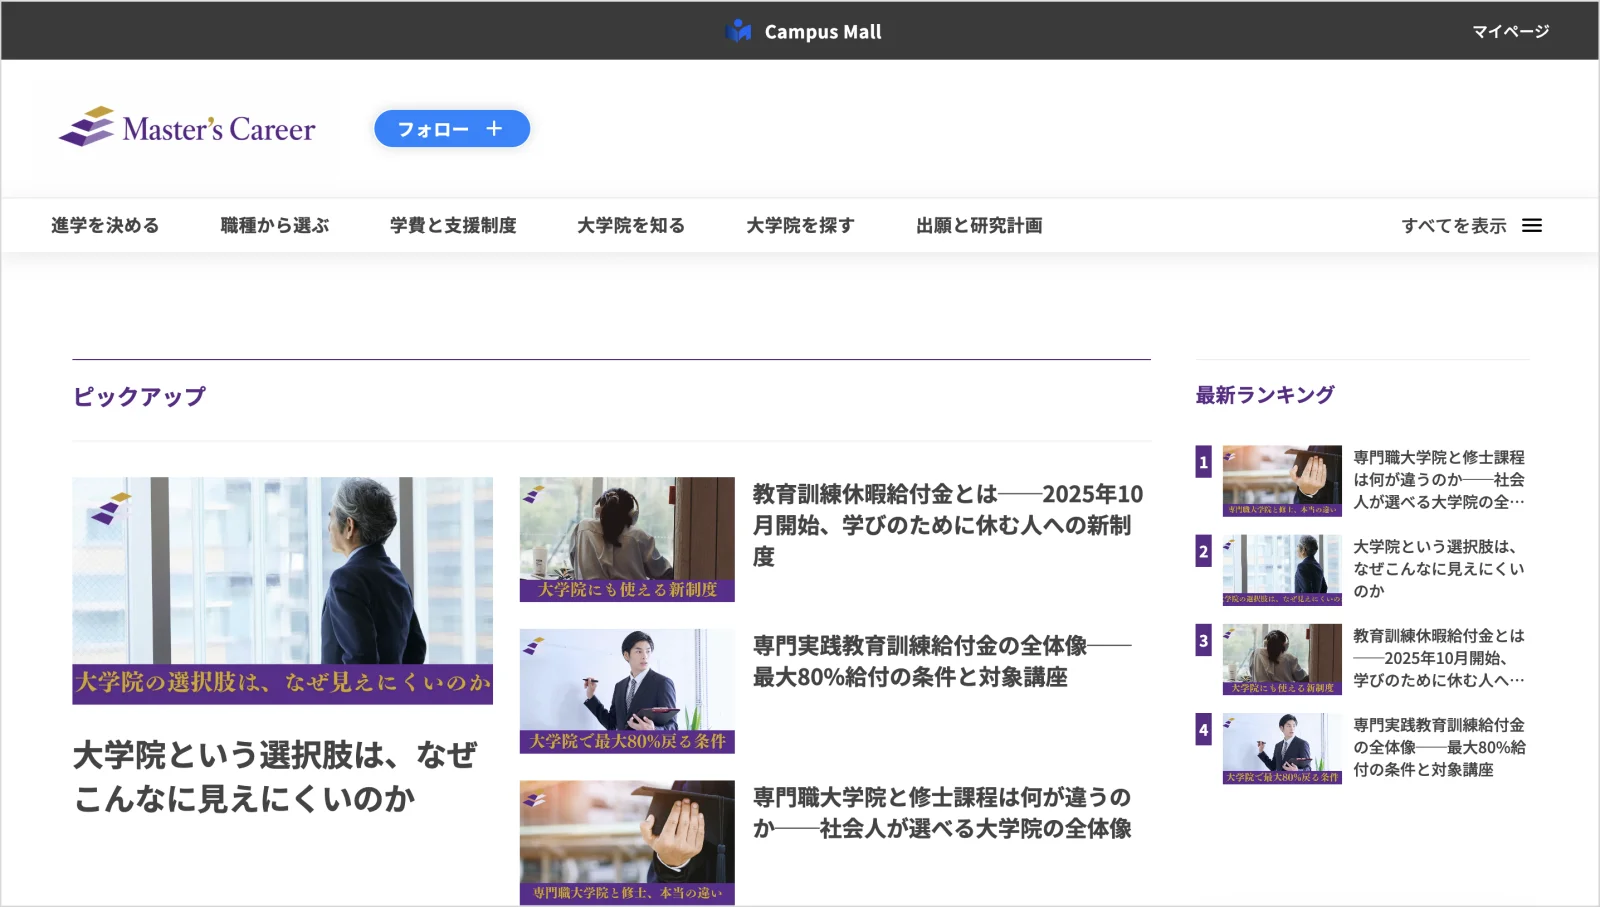The width and height of the screenshot is (1600, 907).
Task: Click the plus icon on フォロー button
Action: point(494,129)
